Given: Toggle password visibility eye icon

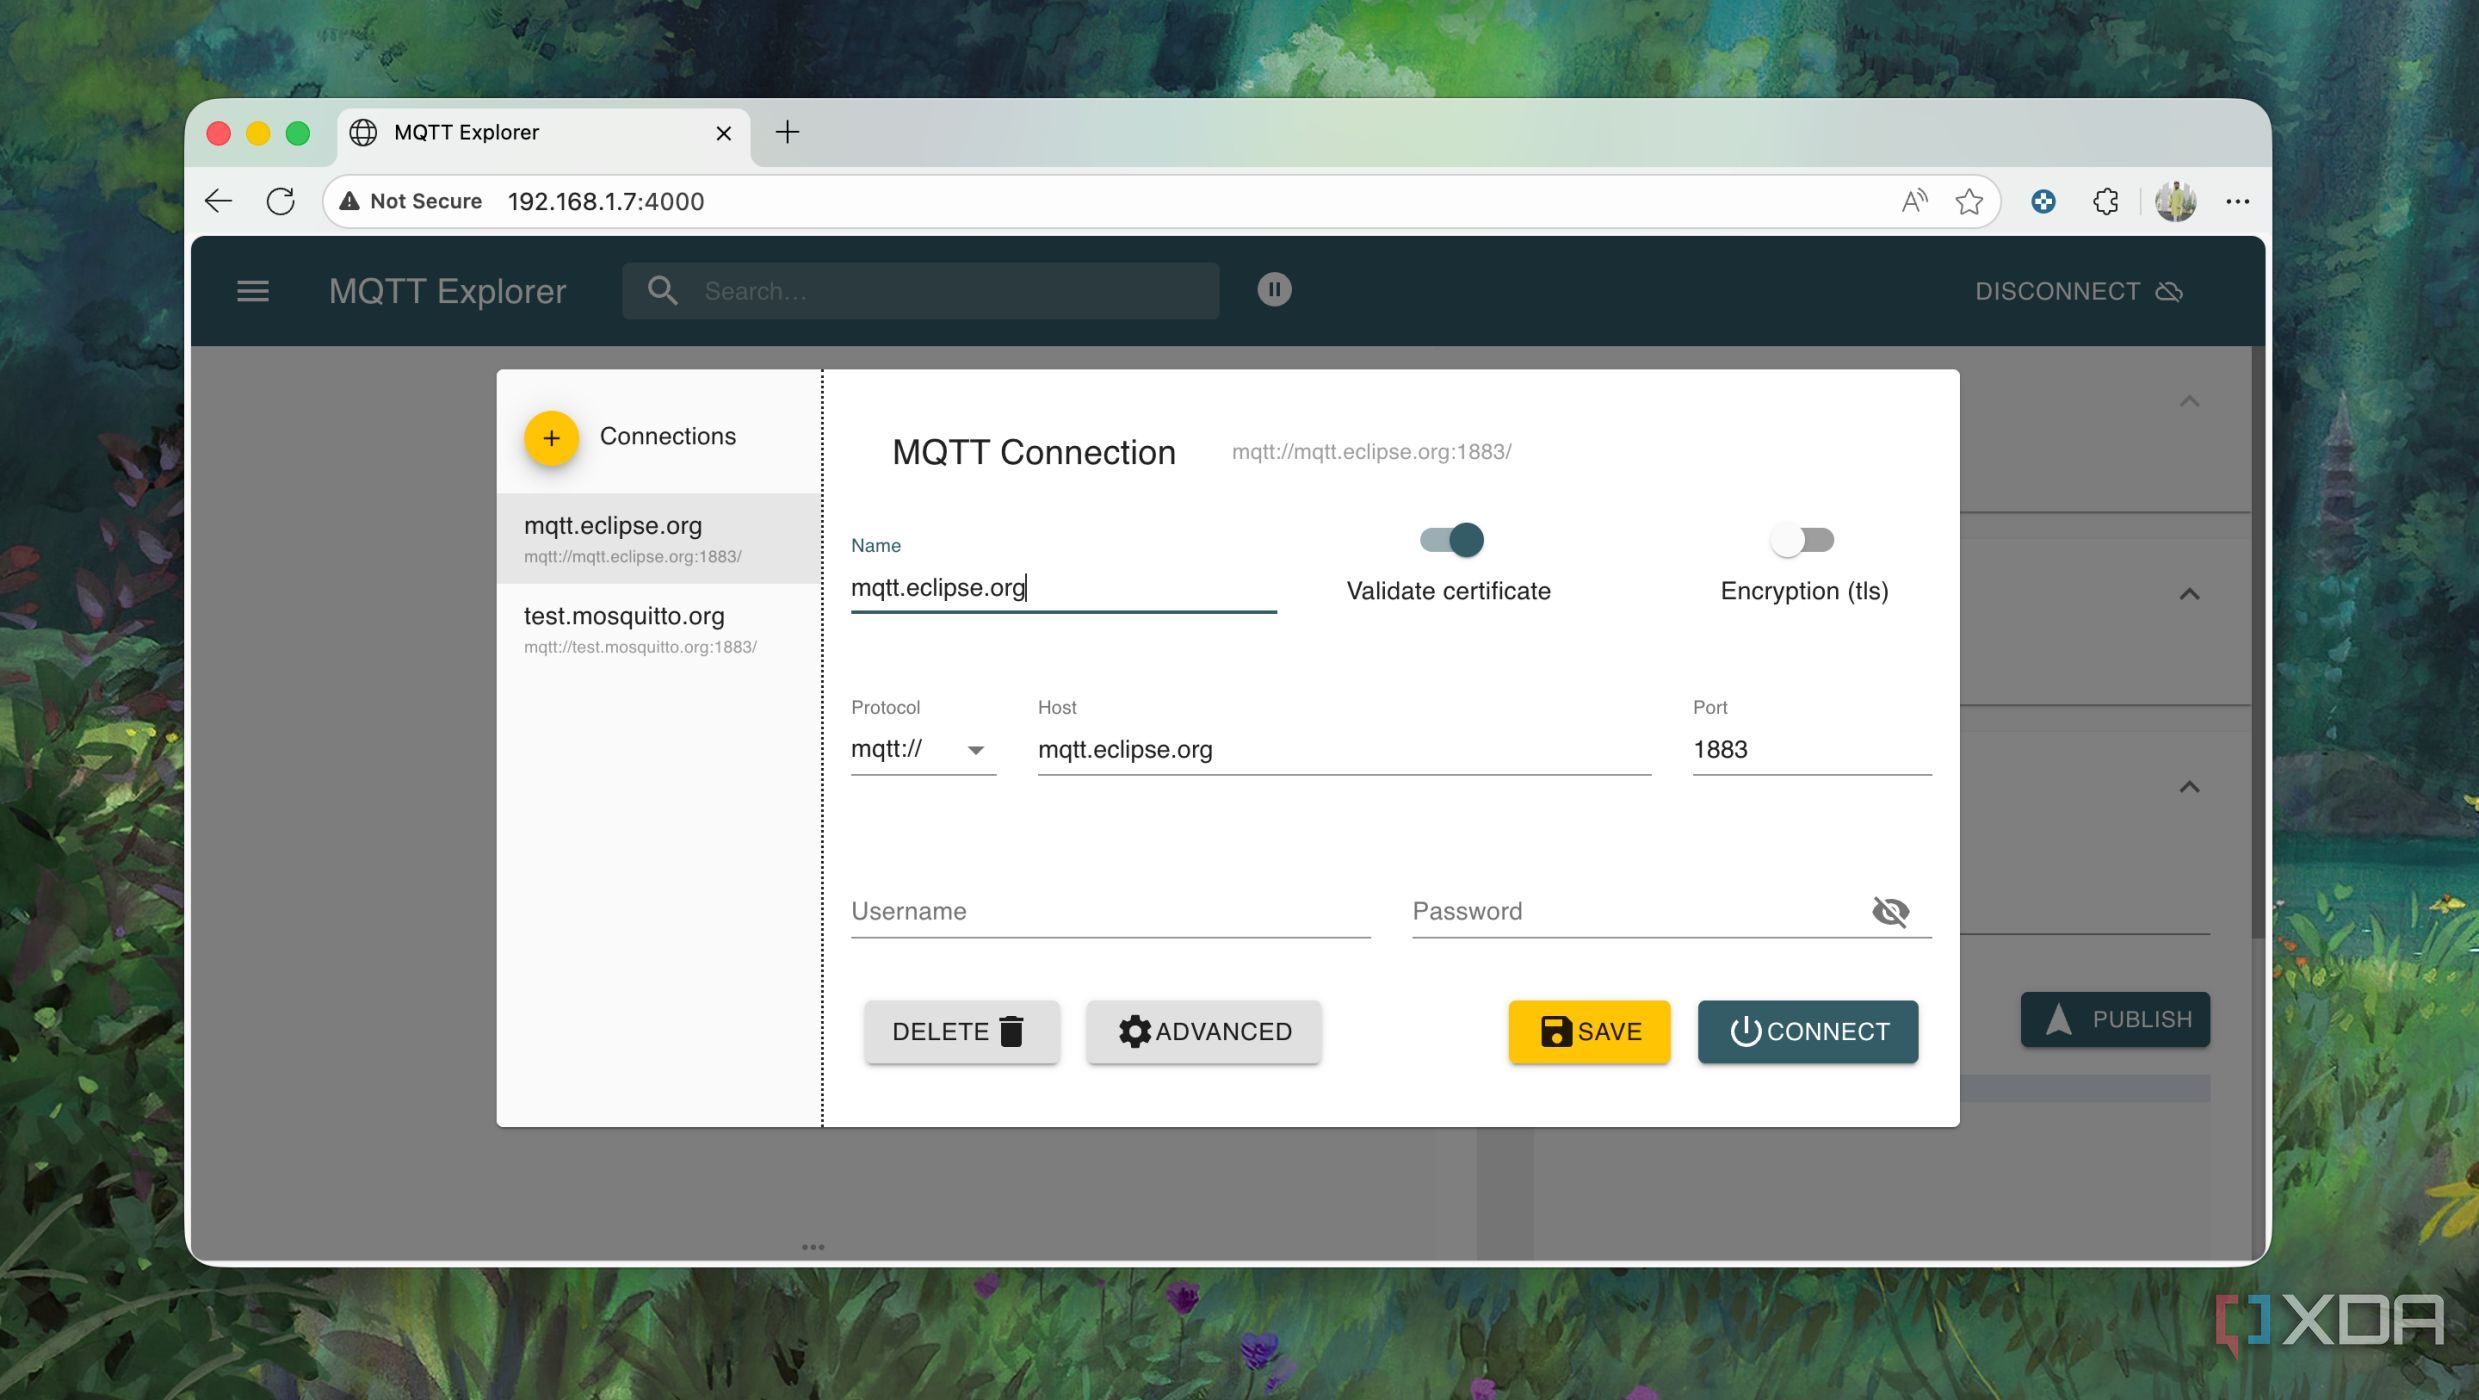Looking at the screenshot, I should [1889, 911].
